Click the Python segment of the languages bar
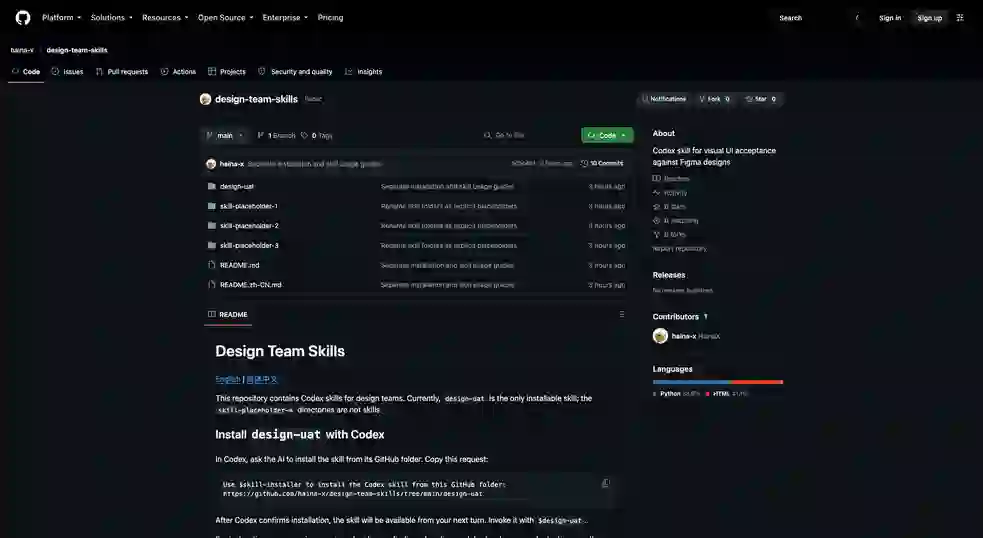 pyautogui.click(x=691, y=382)
